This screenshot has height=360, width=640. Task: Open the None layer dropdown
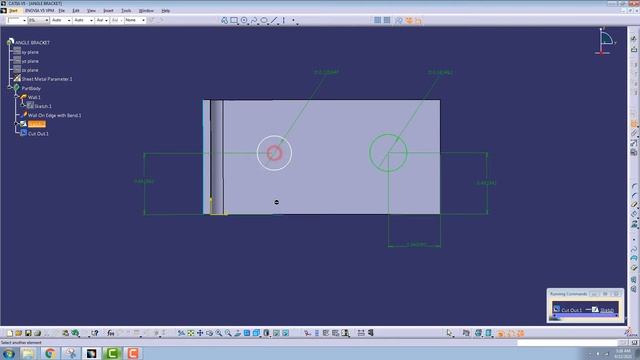(x=135, y=20)
